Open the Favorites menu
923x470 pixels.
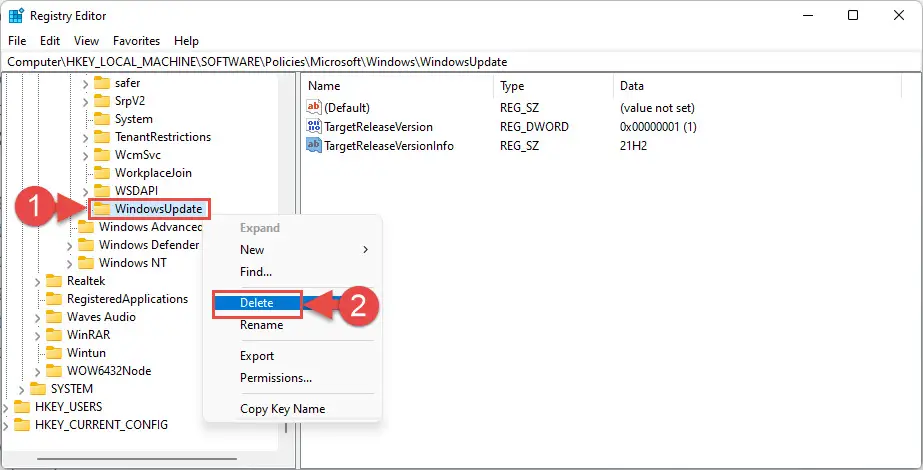(x=137, y=41)
